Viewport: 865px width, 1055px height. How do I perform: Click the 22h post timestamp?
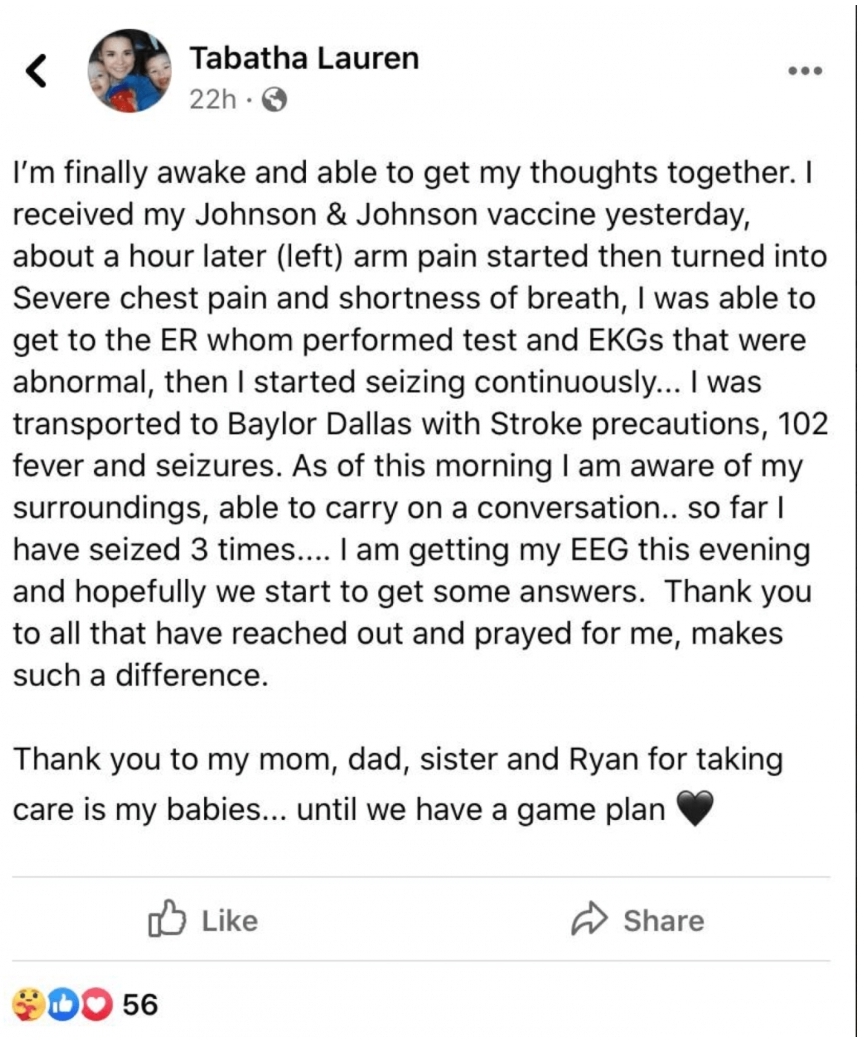(x=211, y=100)
